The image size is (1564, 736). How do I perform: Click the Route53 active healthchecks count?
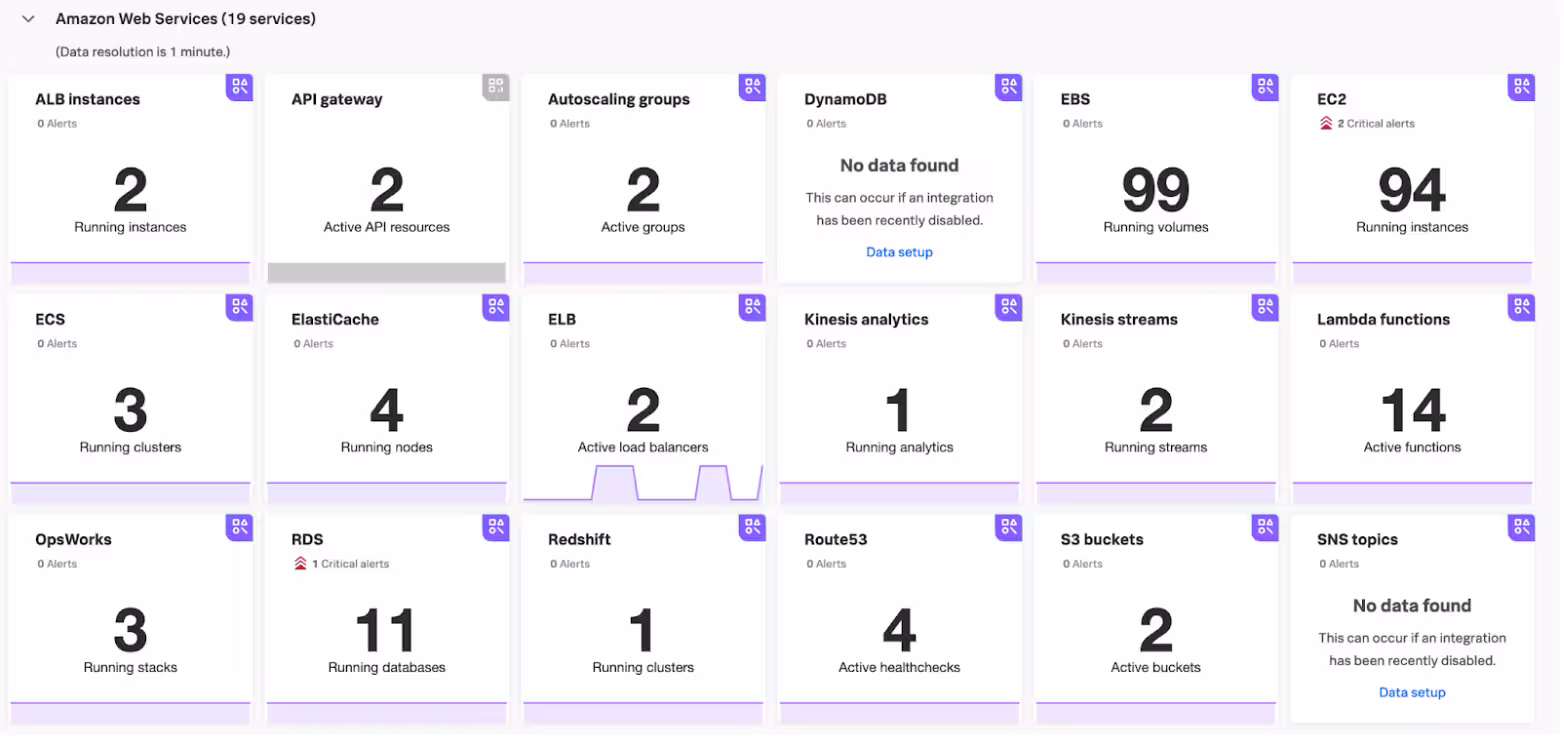coord(898,630)
